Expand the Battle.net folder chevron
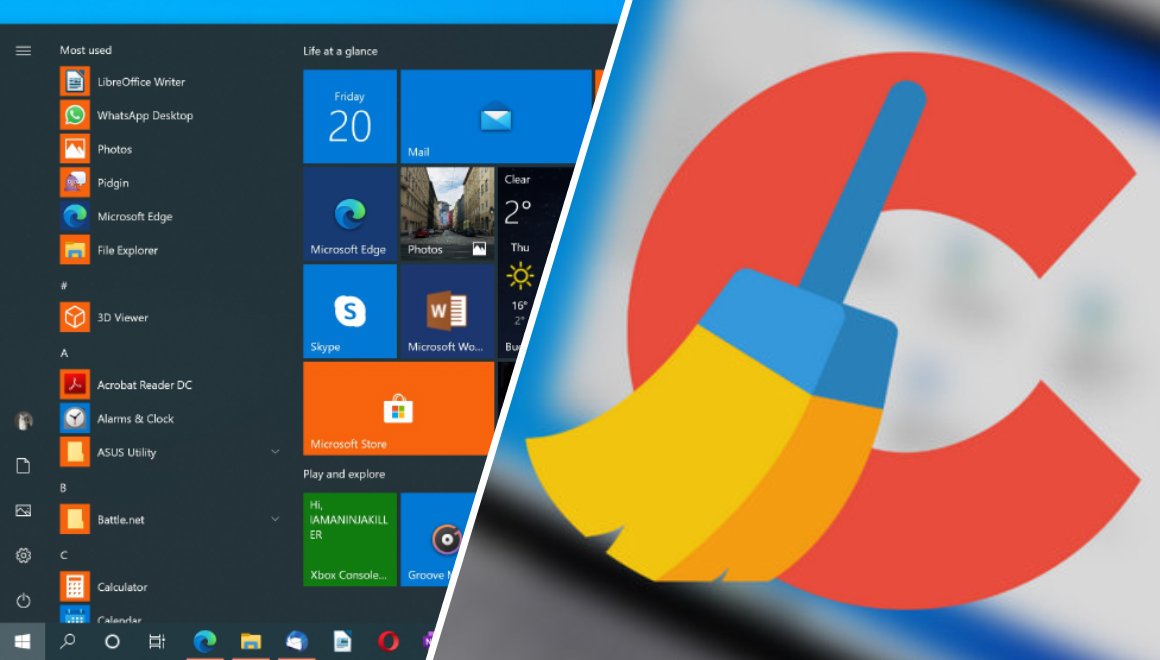The height and width of the screenshot is (660, 1160). (275, 519)
